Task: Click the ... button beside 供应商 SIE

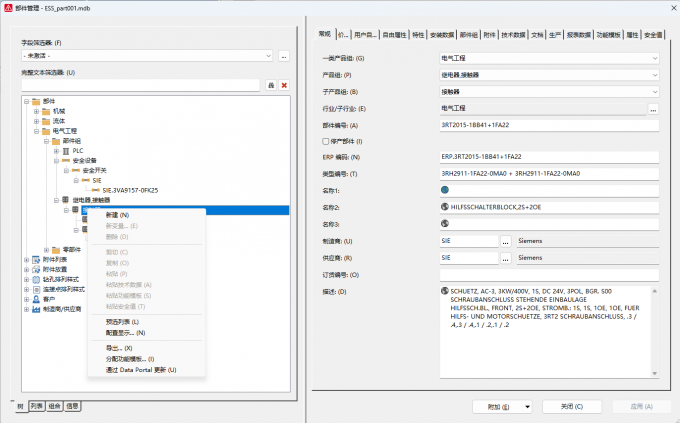Action: pos(505,259)
